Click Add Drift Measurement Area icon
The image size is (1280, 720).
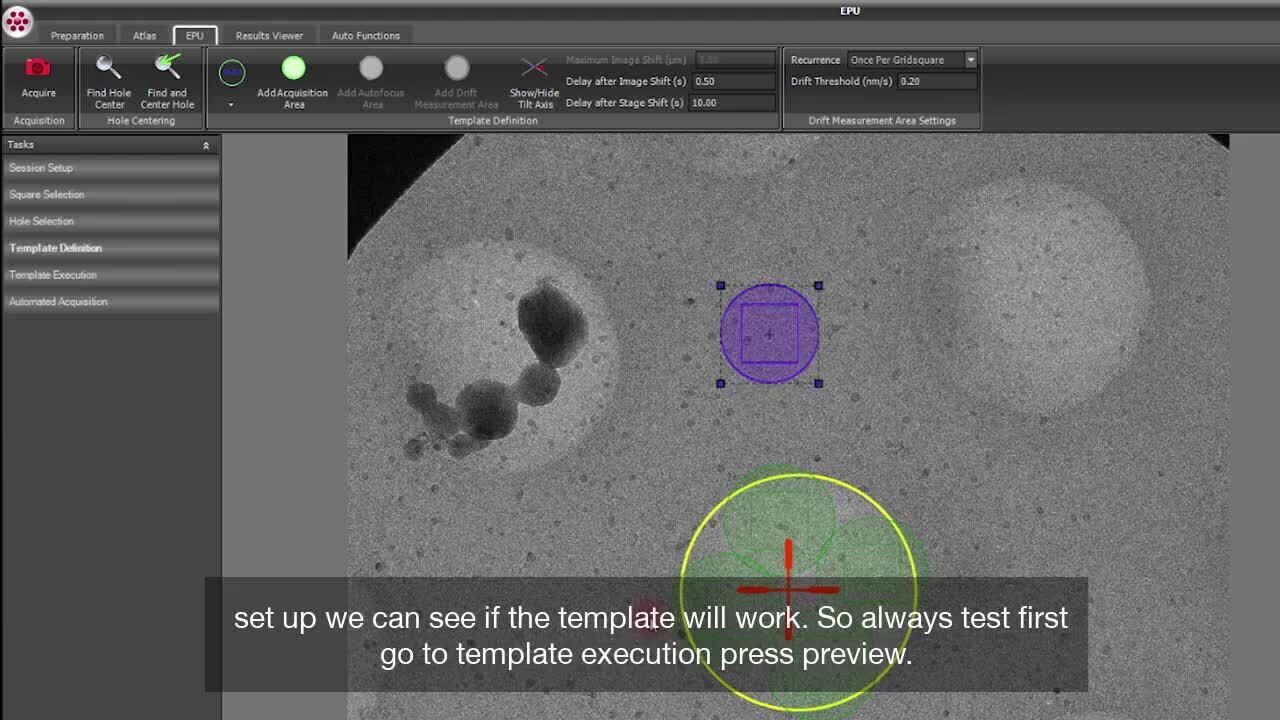coord(457,69)
